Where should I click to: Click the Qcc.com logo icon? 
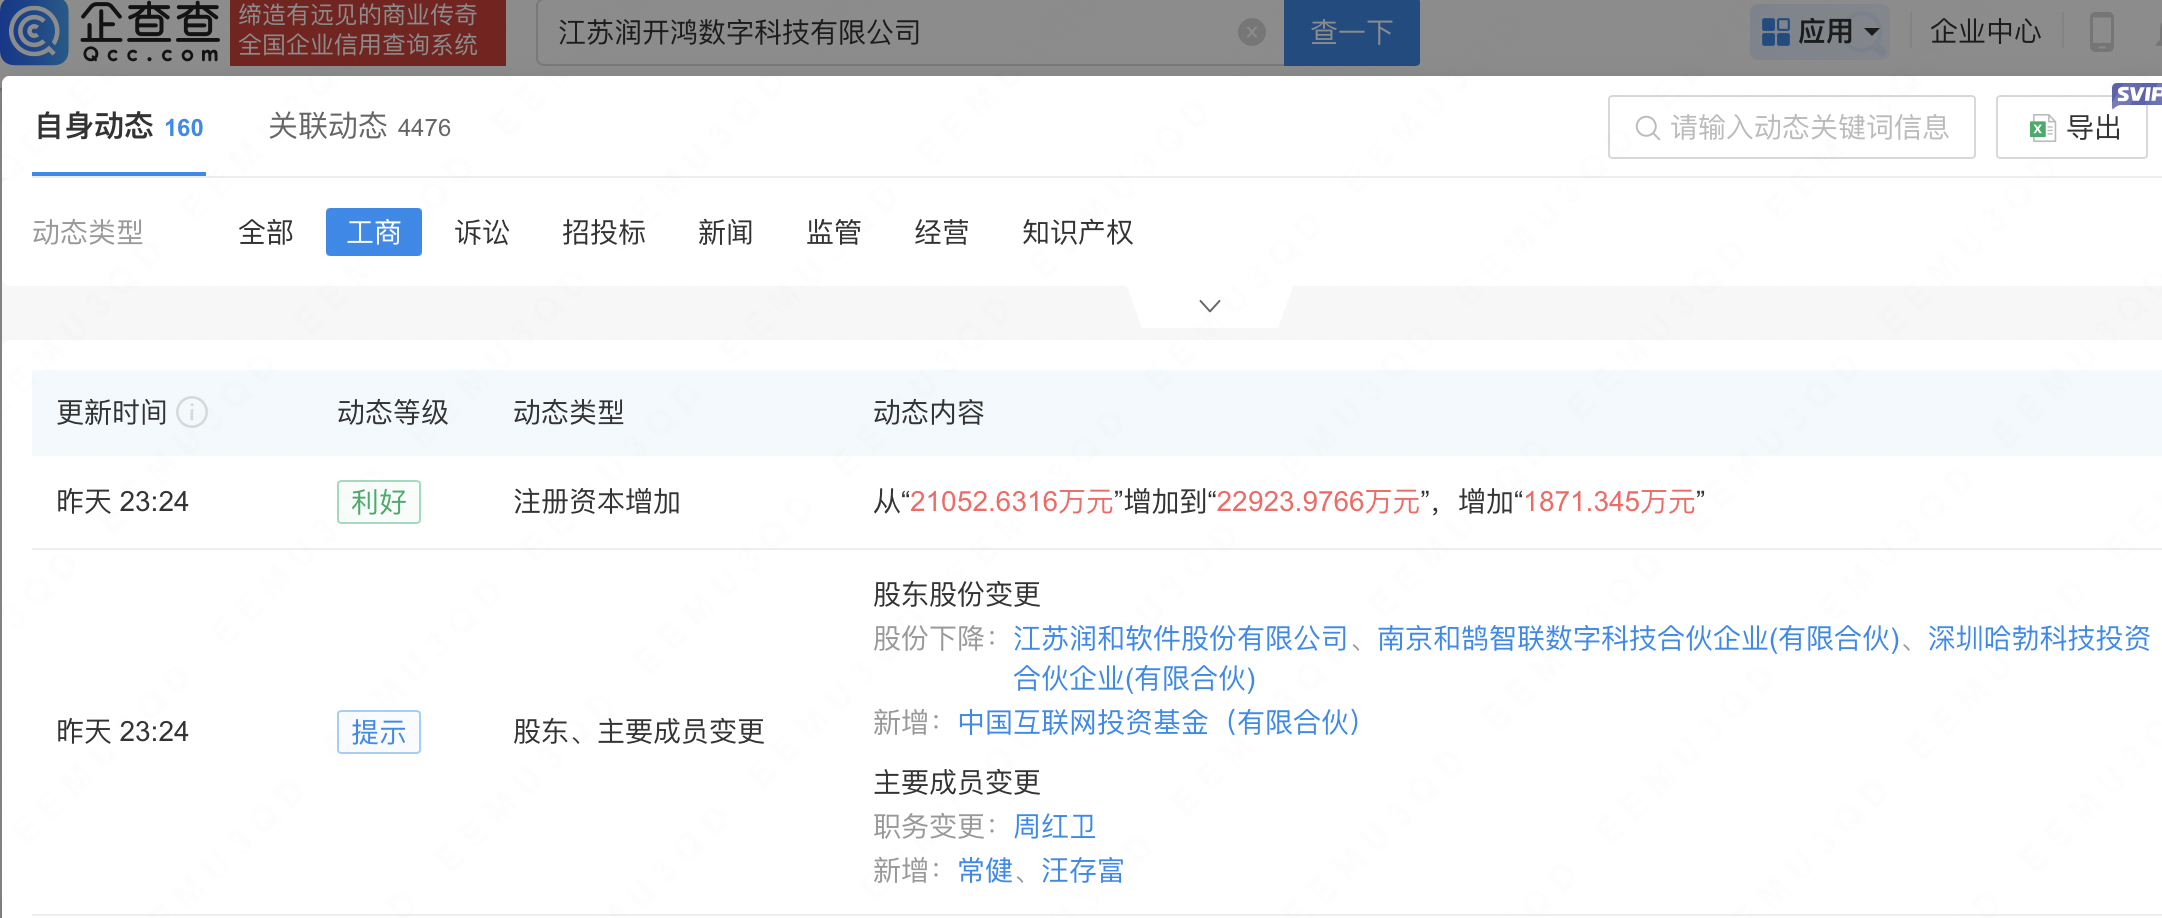(x=35, y=32)
